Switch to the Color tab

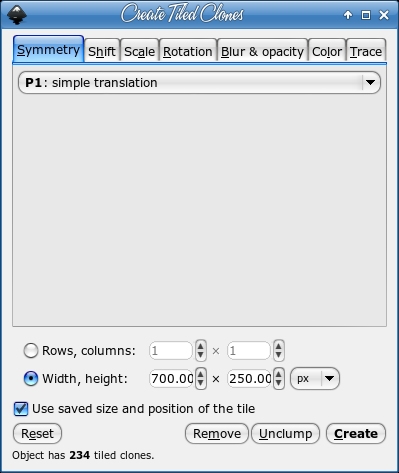pos(327,51)
